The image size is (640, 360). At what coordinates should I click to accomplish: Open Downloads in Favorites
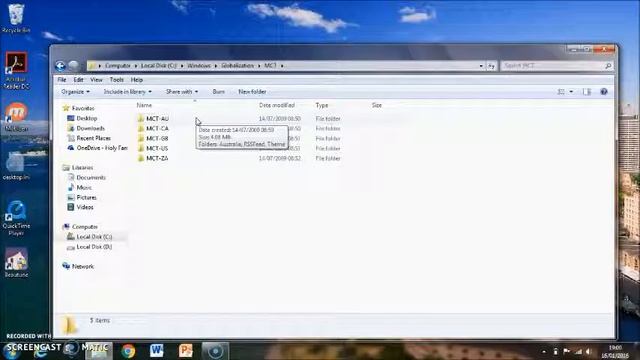click(x=90, y=128)
